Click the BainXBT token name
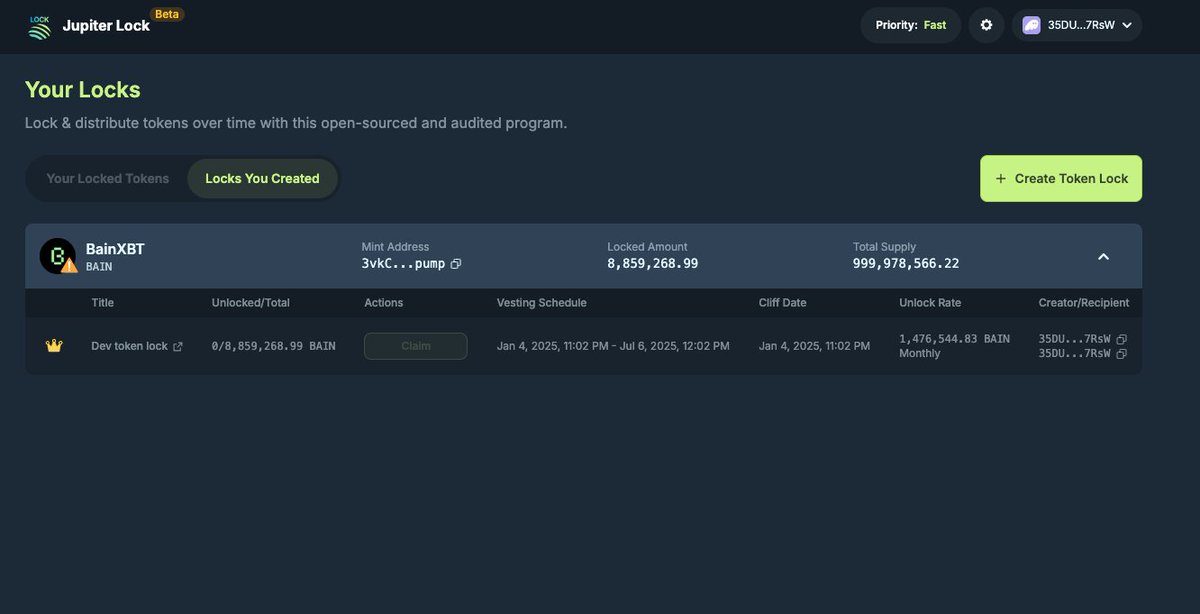Viewport: 1200px width, 614px height. (115, 249)
